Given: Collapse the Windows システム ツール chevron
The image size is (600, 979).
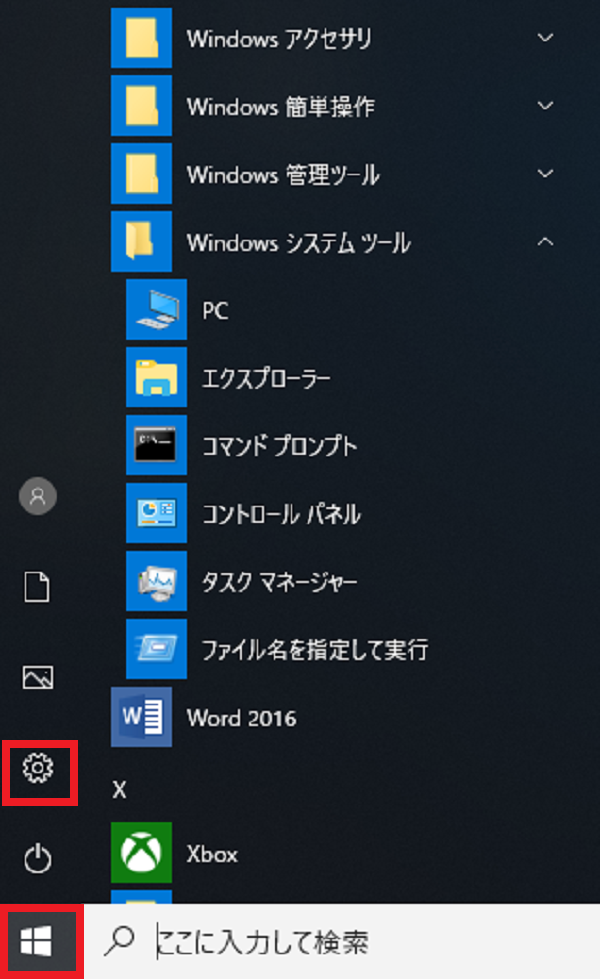Looking at the screenshot, I should [546, 241].
